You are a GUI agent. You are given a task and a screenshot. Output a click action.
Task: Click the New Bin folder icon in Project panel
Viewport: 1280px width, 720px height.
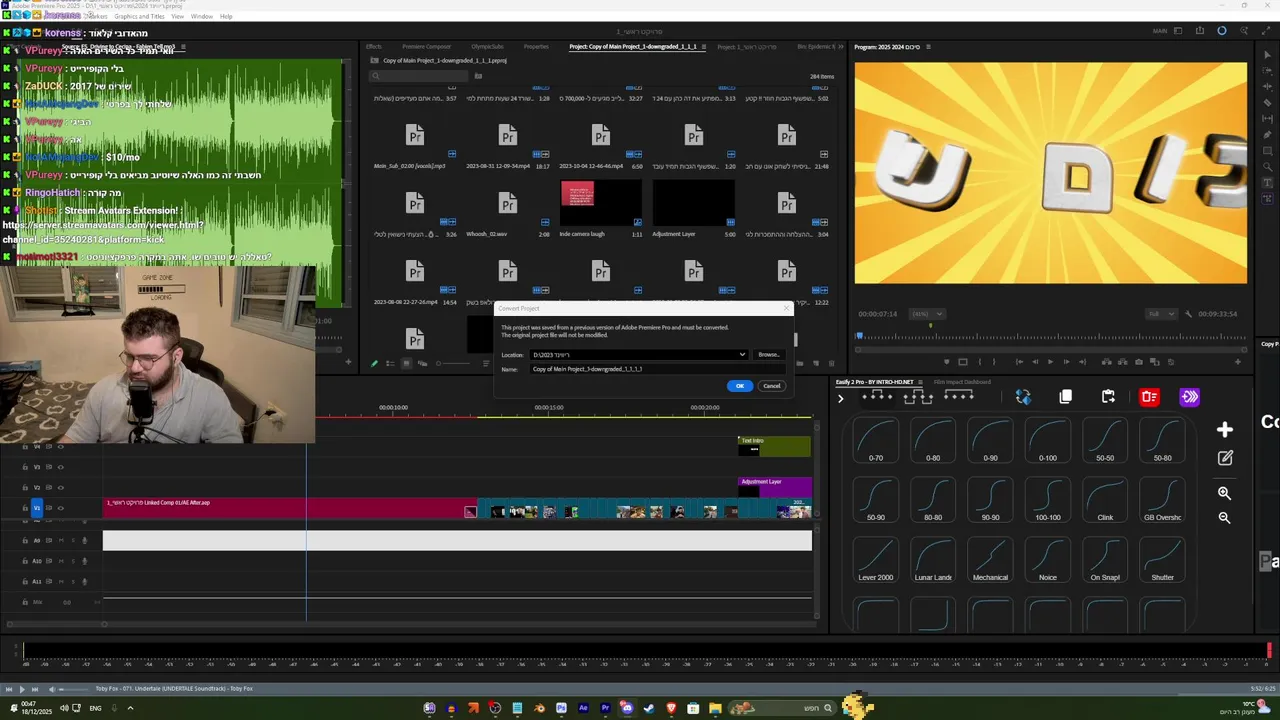coord(800,362)
